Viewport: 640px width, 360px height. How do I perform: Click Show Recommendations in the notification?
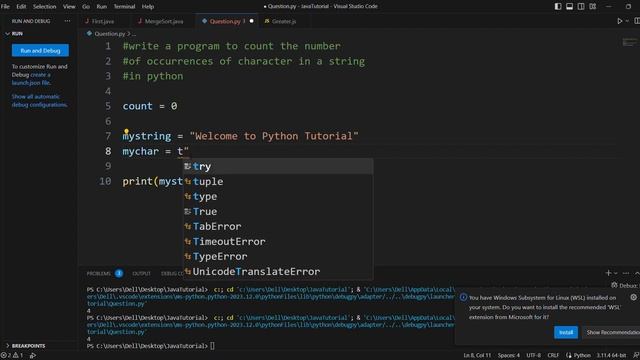[611, 332]
